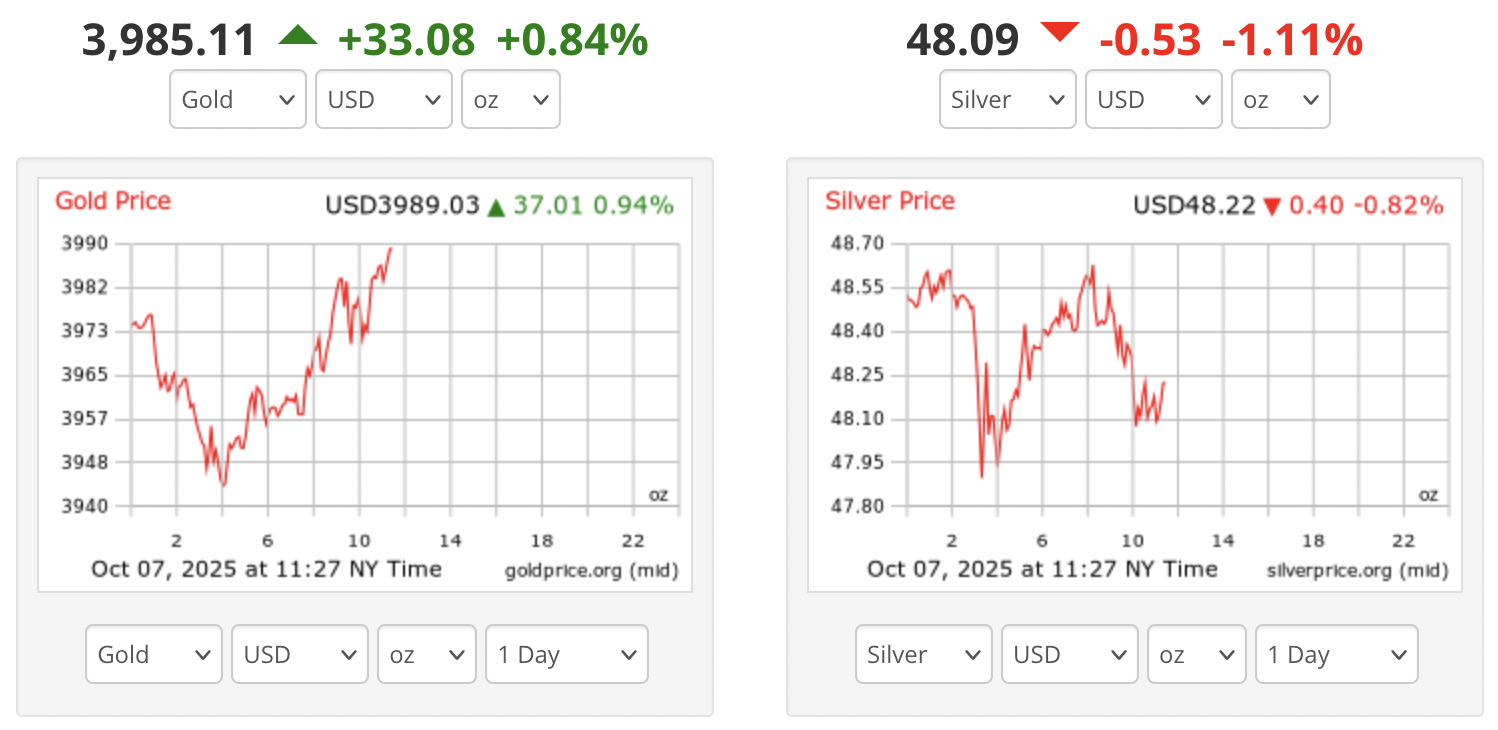Open top USD currency dropdown beside Gold

[x=384, y=99]
